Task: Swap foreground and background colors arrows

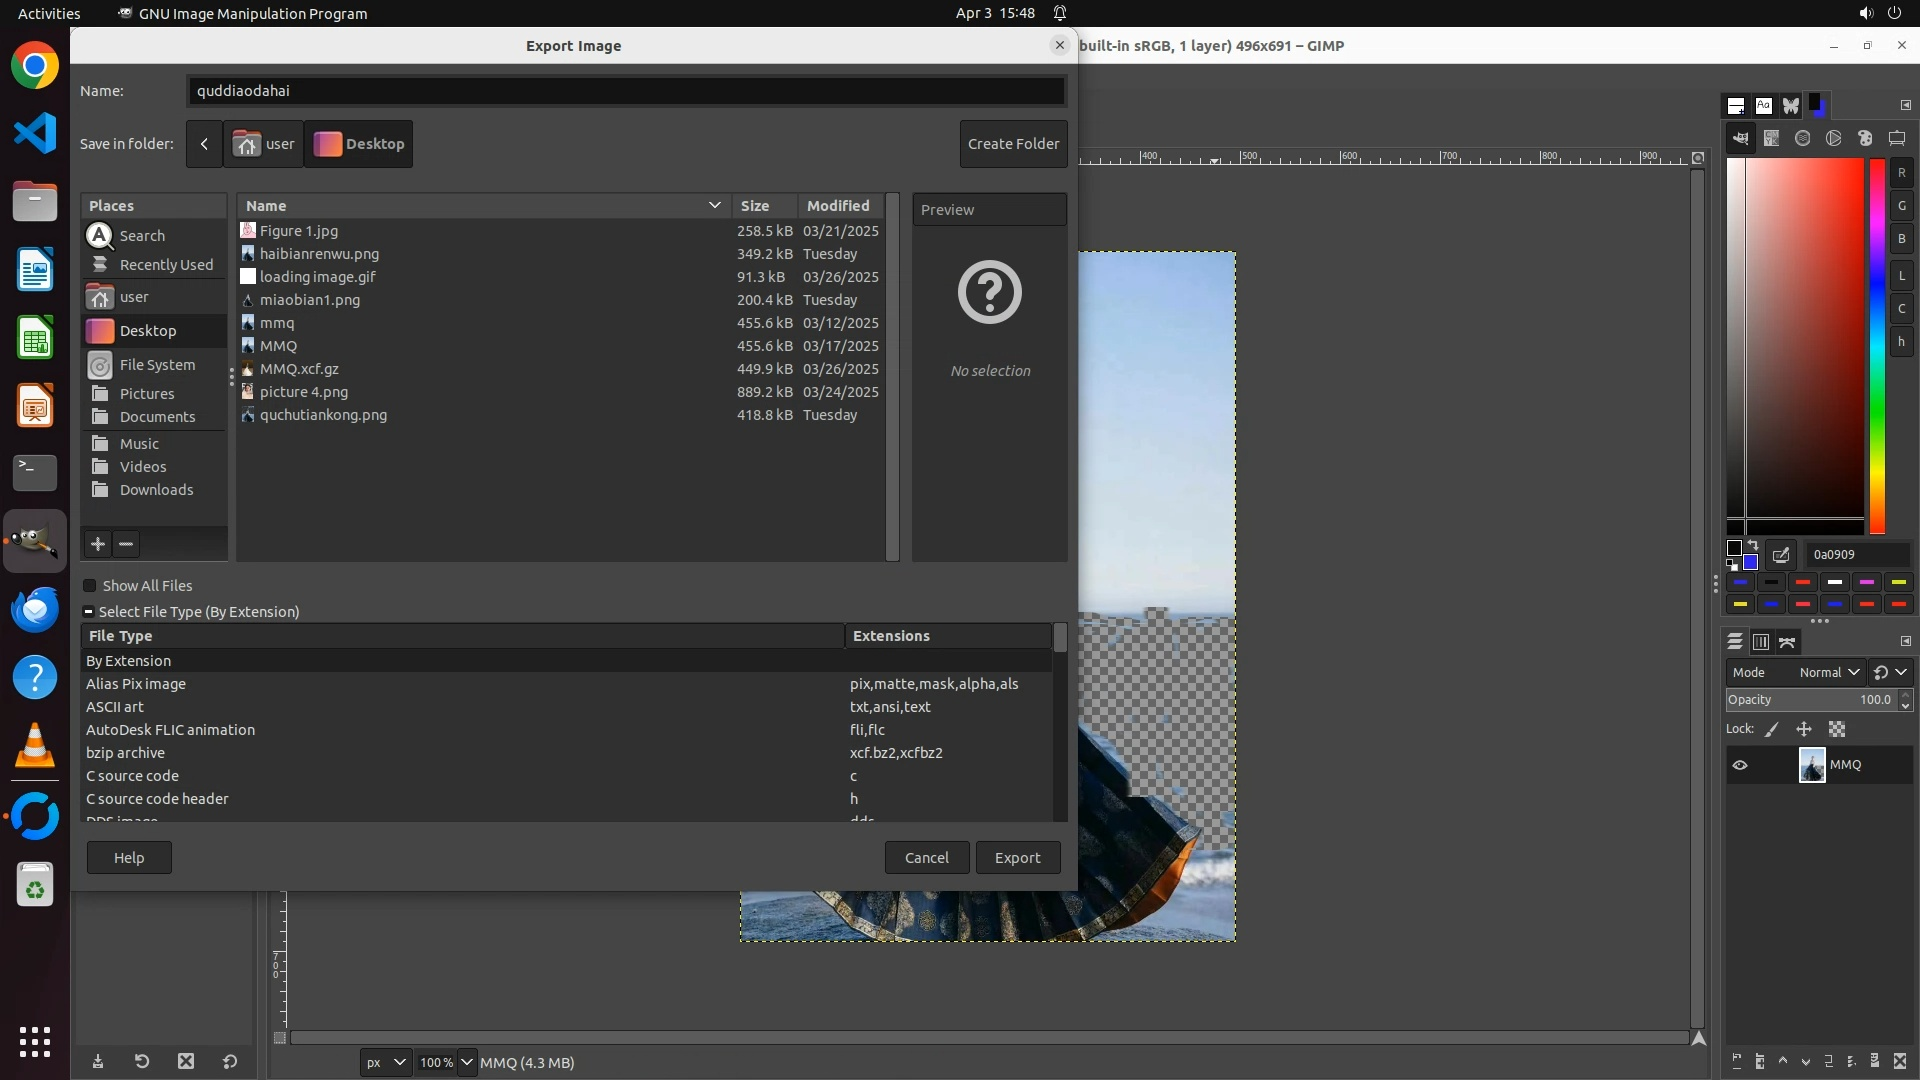Action: (x=1753, y=546)
